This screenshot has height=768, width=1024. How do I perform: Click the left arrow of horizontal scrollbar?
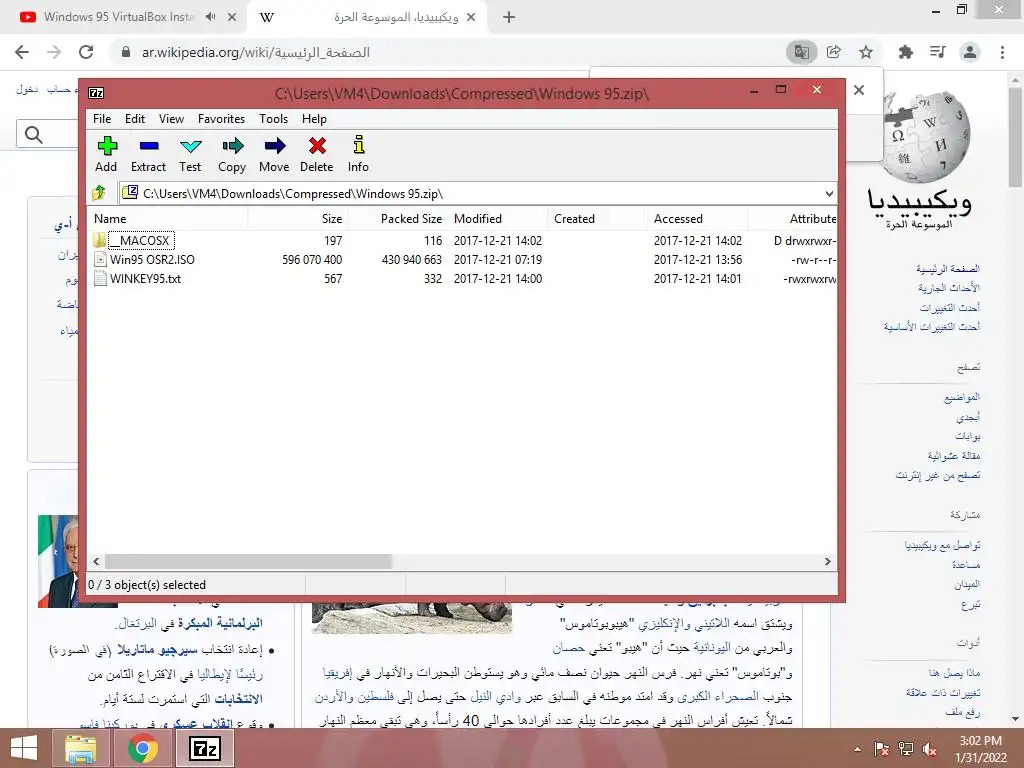97,562
